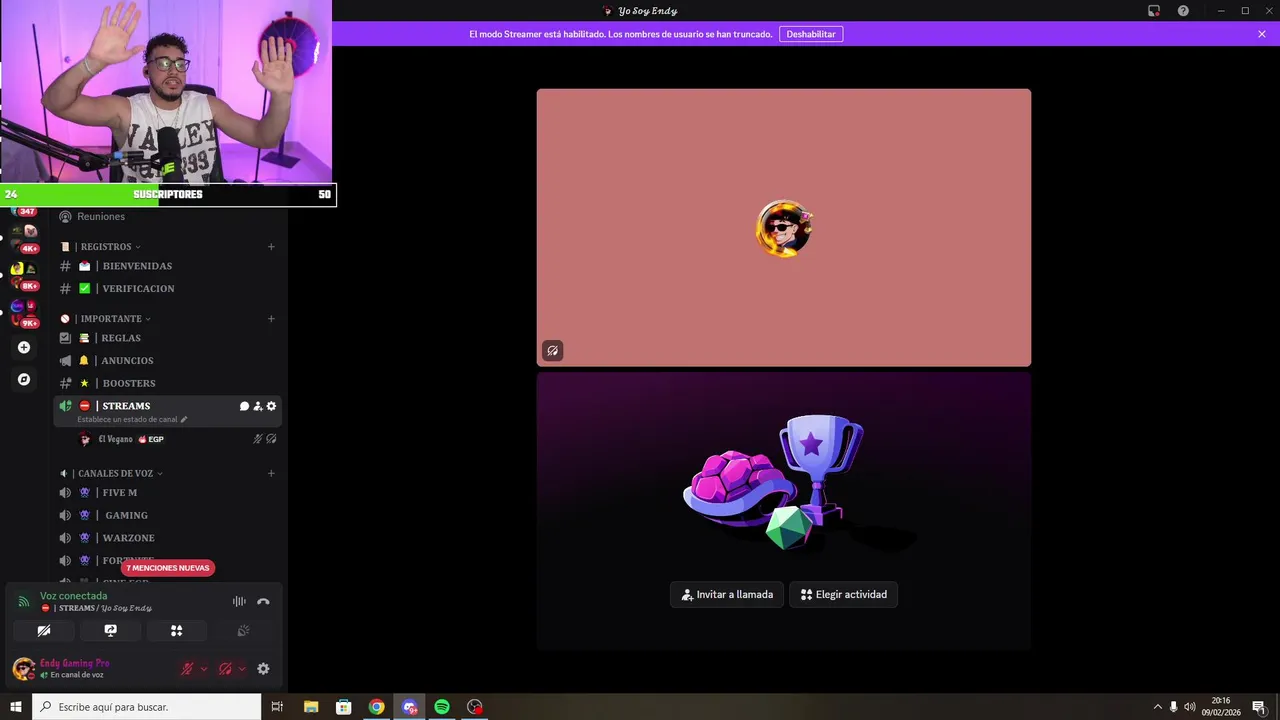The height and width of the screenshot is (720, 1280).
Task: Open File Explorer from taskbar
Action: pyautogui.click(x=311, y=707)
